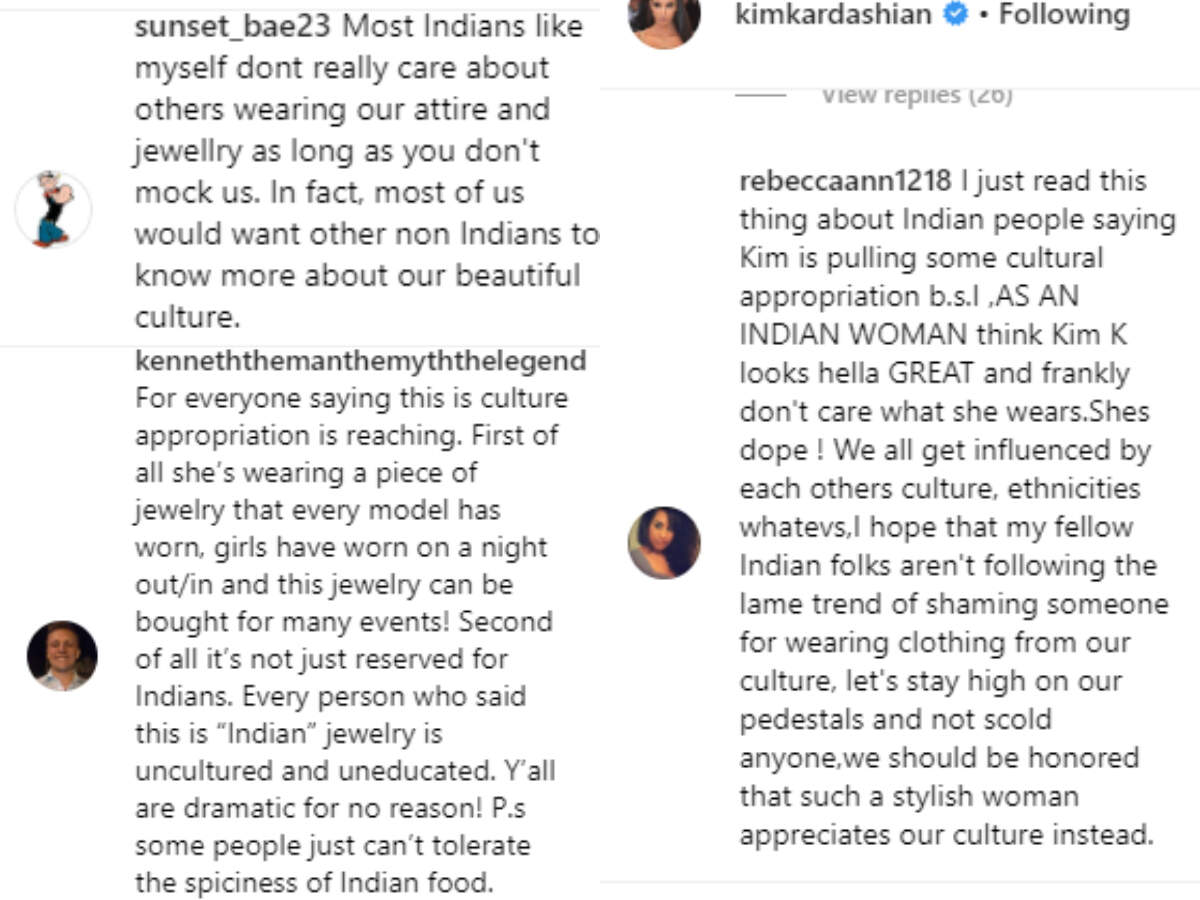
Task: Click the dash line beside View replies
Action: pos(762,96)
